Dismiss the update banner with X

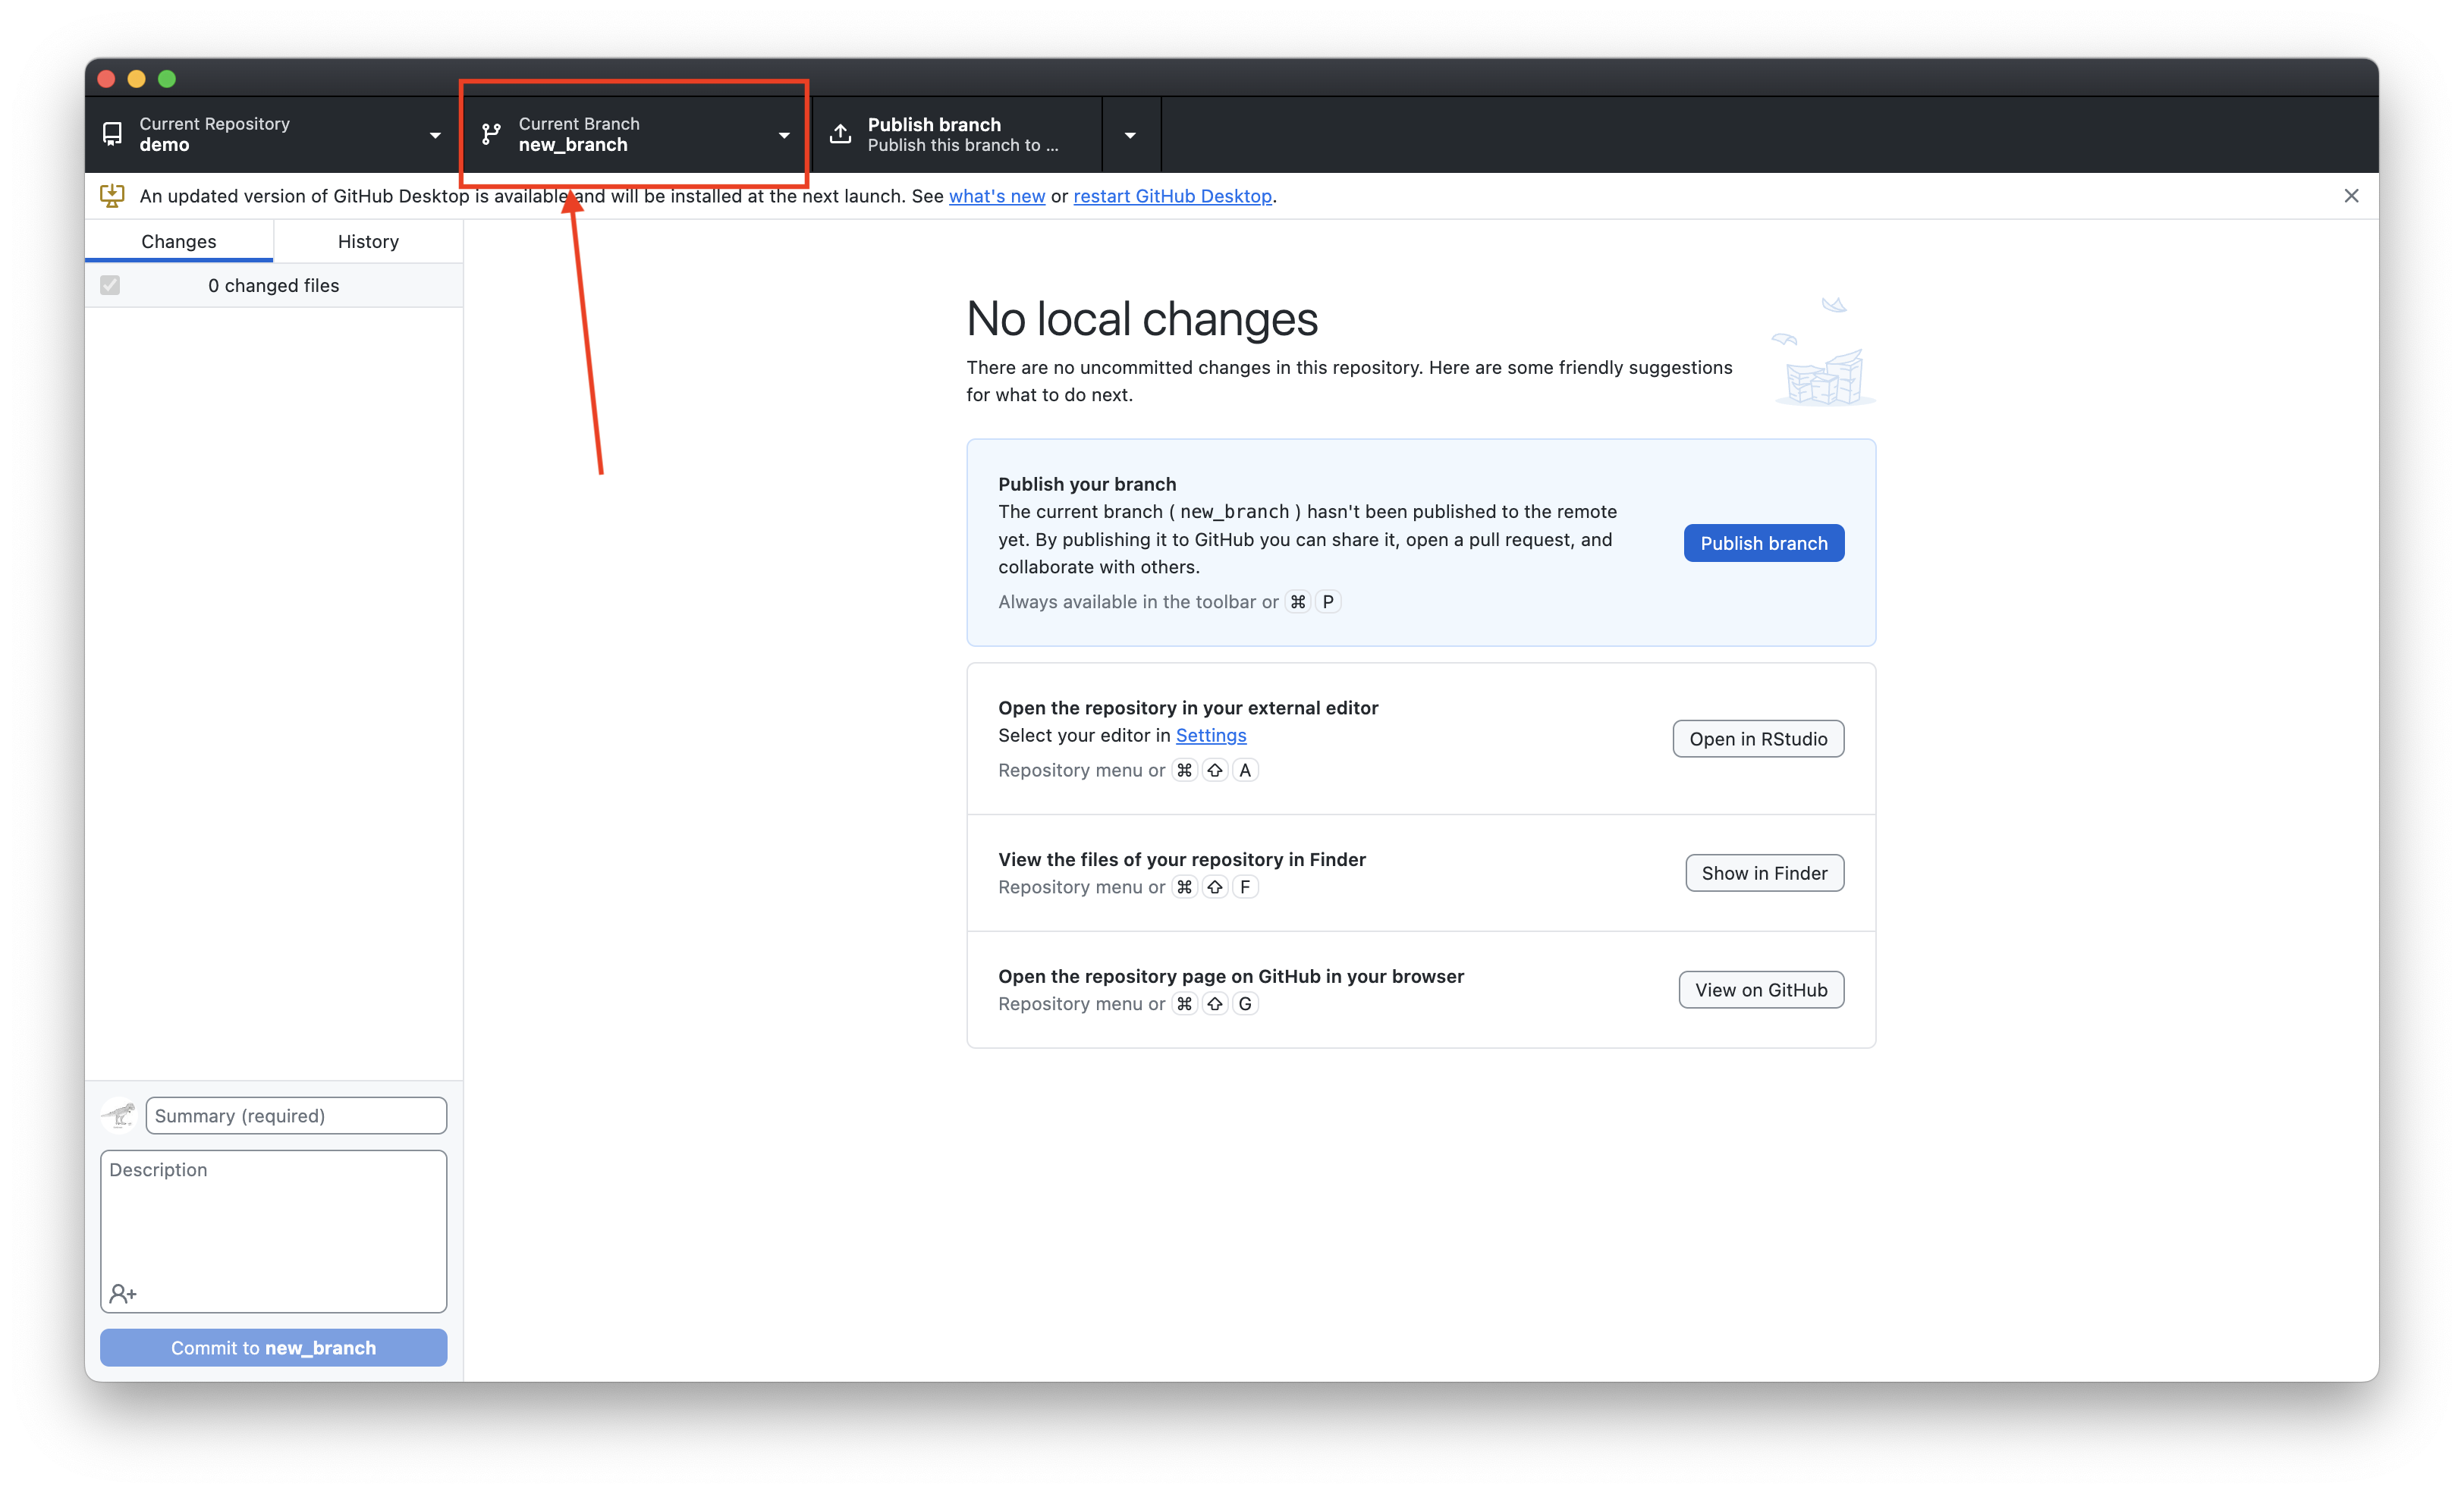pos(2351,196)
